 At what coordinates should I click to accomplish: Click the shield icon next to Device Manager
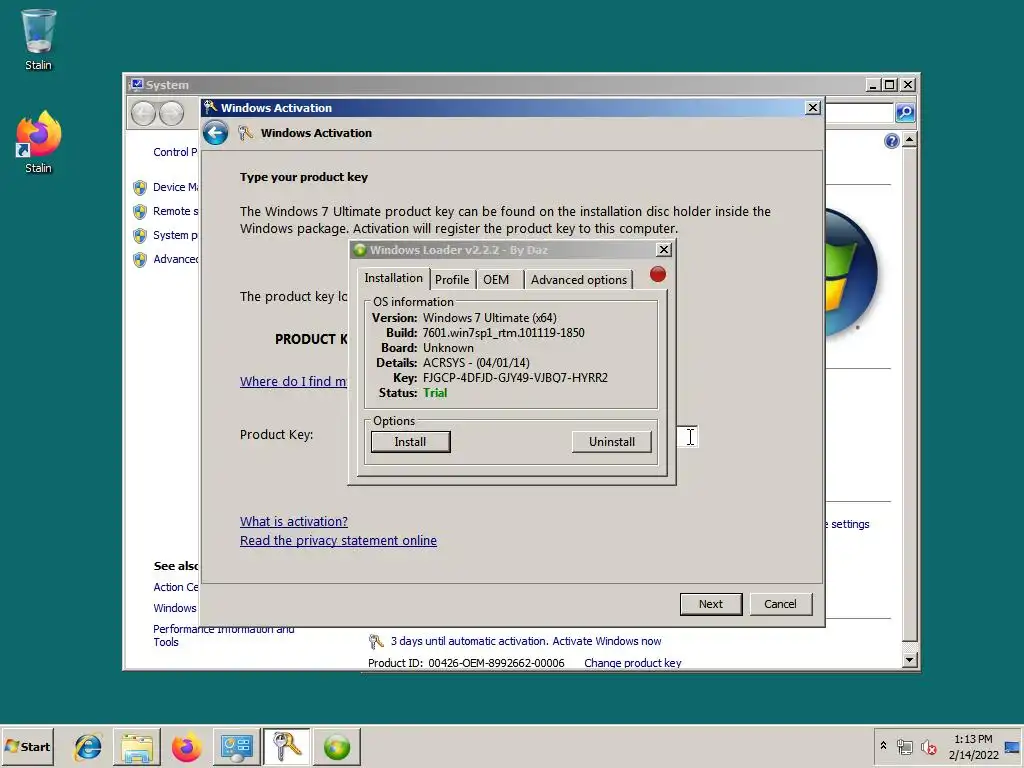(x=140, y=188)
